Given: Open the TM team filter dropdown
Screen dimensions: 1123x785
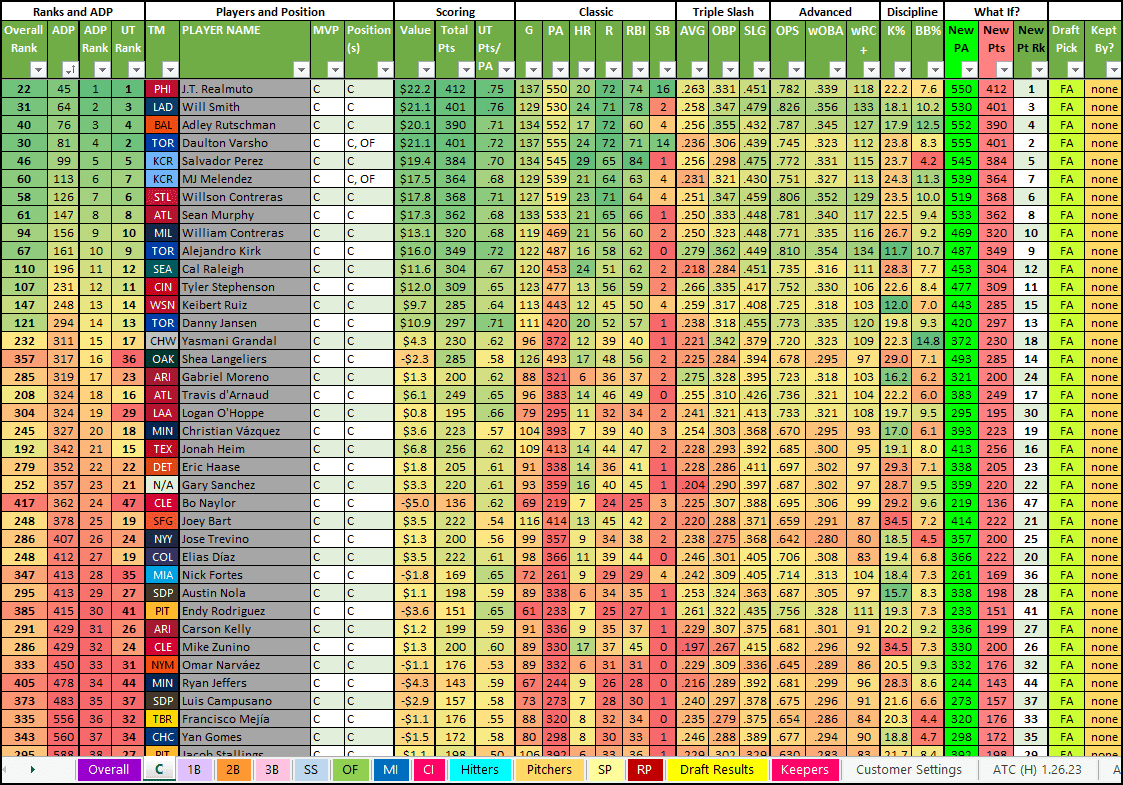Looking at the screenshot, I should click(x=170, y=69).
